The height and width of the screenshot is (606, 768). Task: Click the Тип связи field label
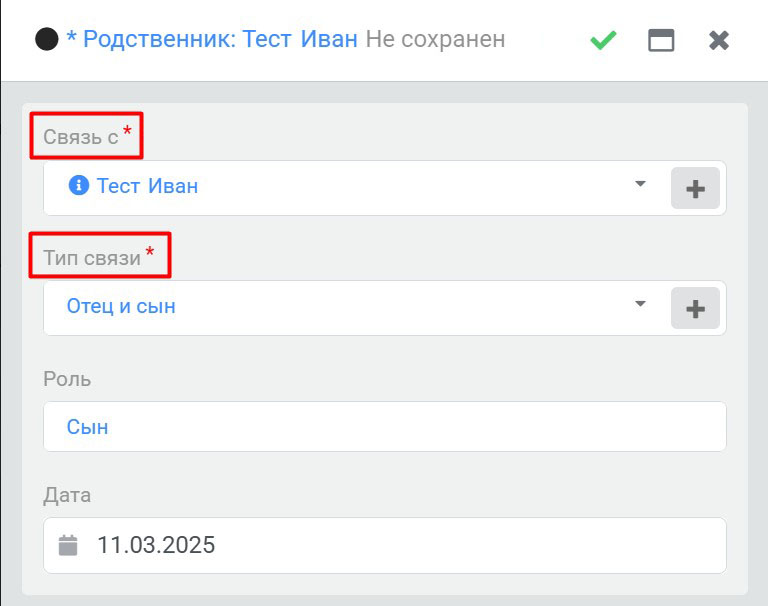92,258
